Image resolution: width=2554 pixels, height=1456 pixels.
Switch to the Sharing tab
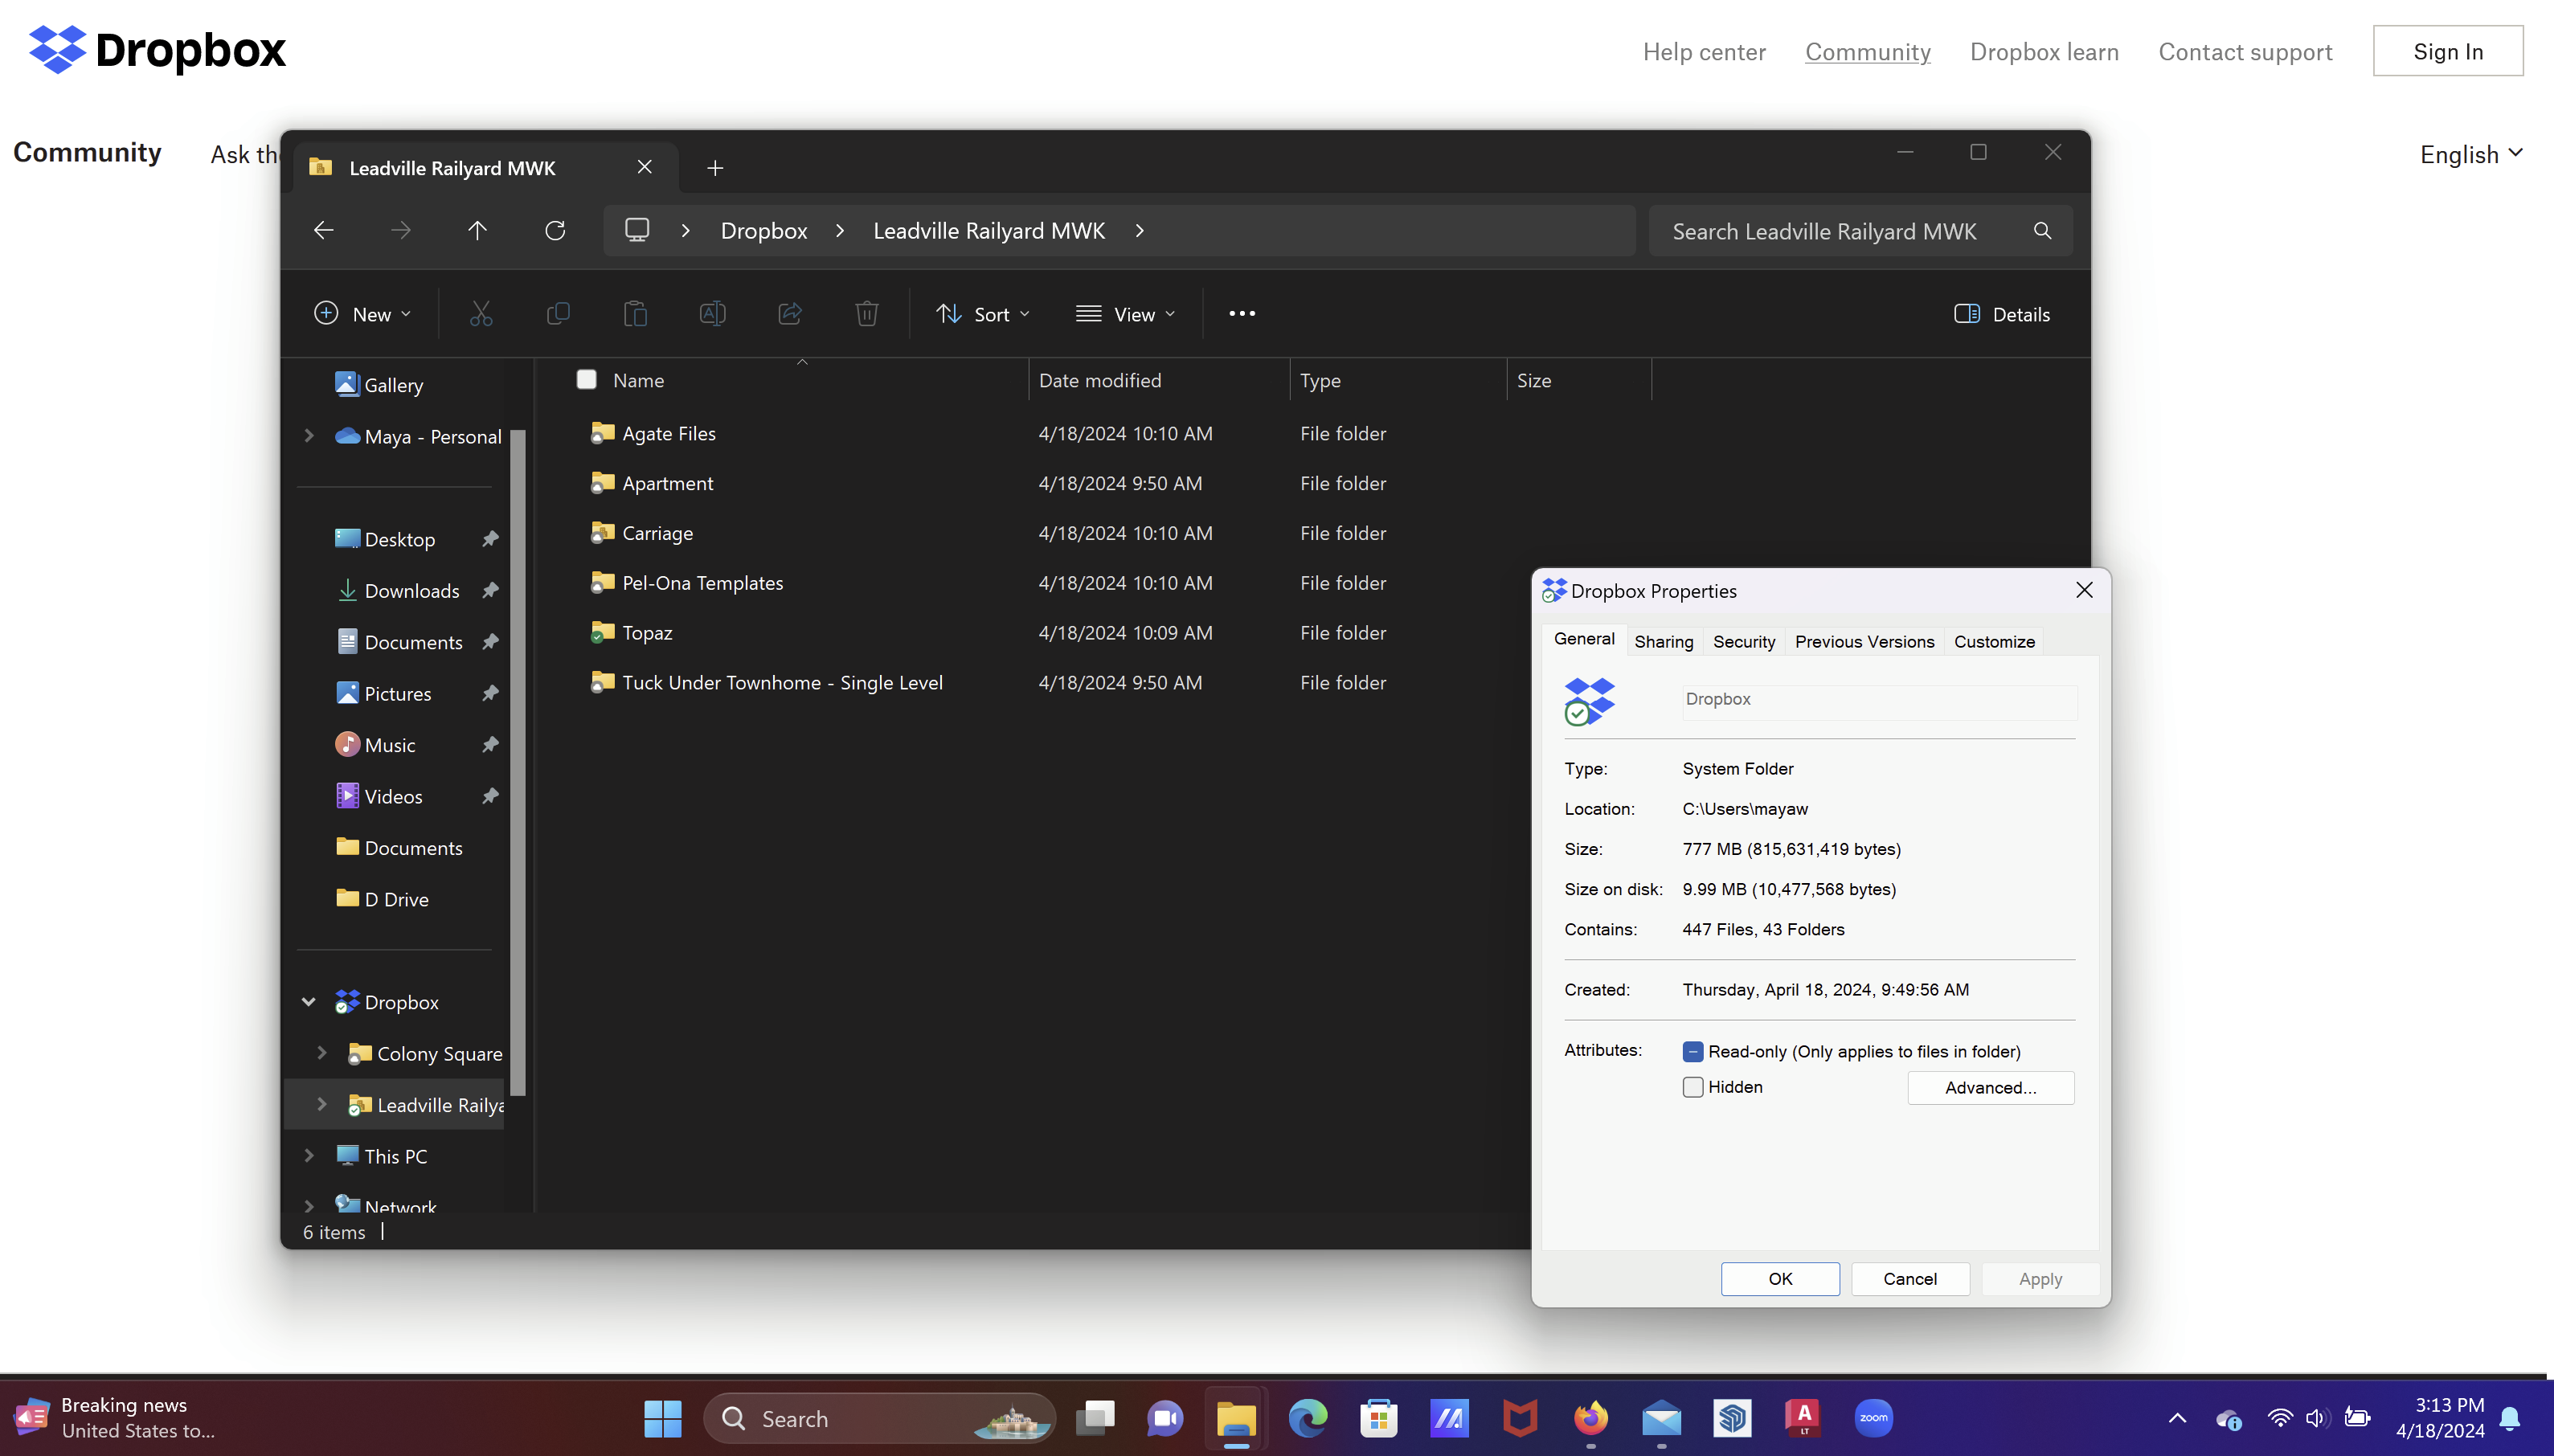pyautogui.click(x=1663, y=642)
